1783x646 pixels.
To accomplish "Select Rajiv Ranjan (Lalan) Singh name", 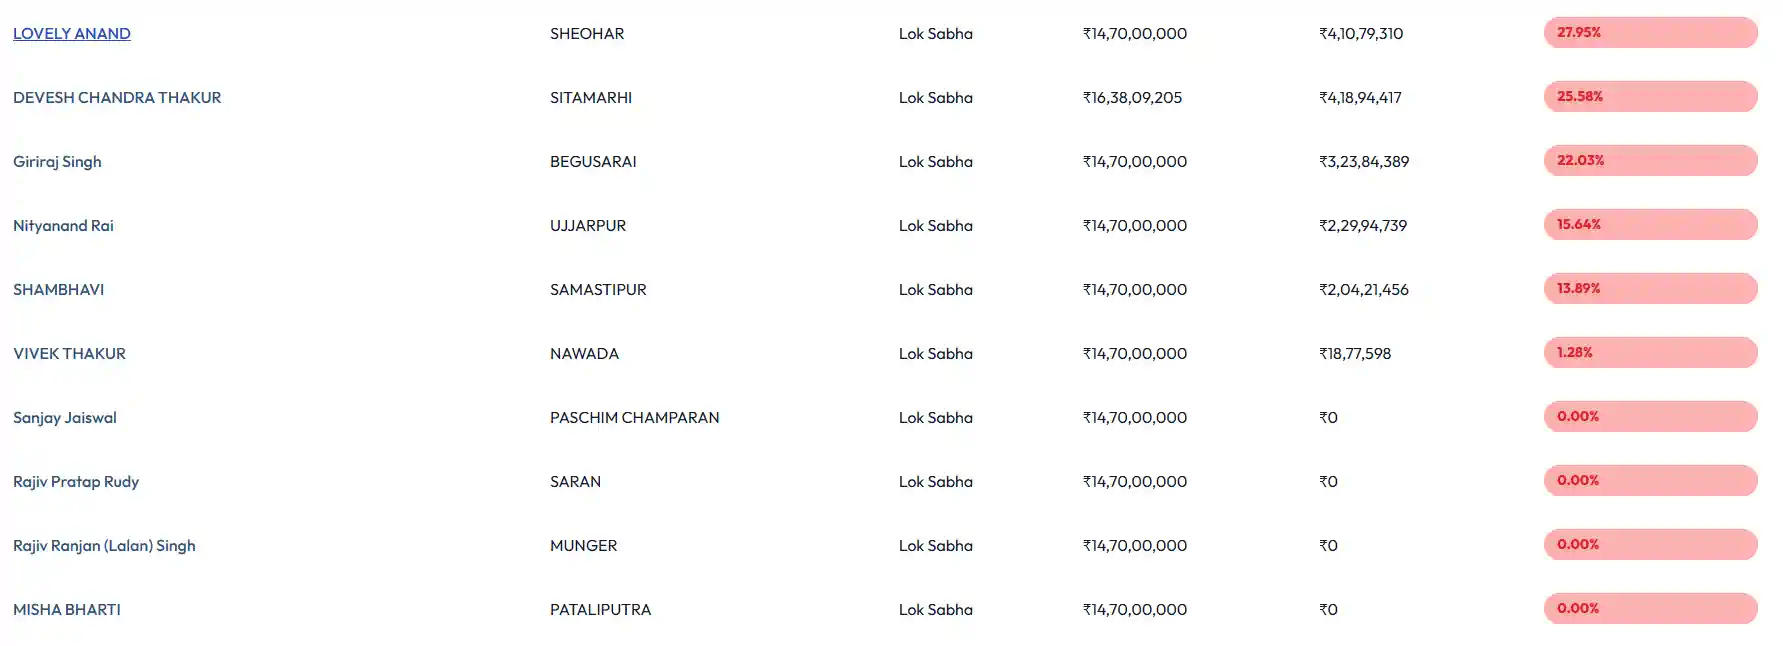I will coord(104,546).
